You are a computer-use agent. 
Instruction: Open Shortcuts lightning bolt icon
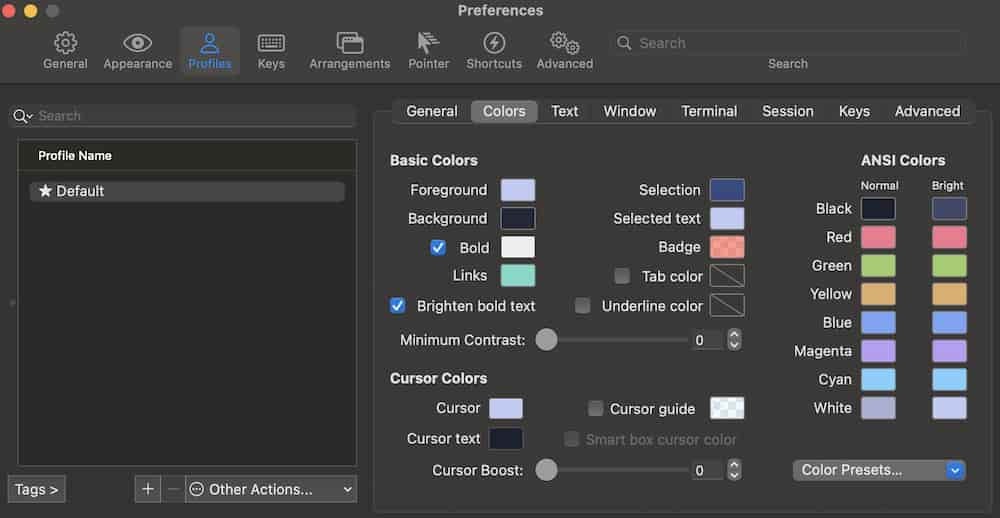[494, 43]
